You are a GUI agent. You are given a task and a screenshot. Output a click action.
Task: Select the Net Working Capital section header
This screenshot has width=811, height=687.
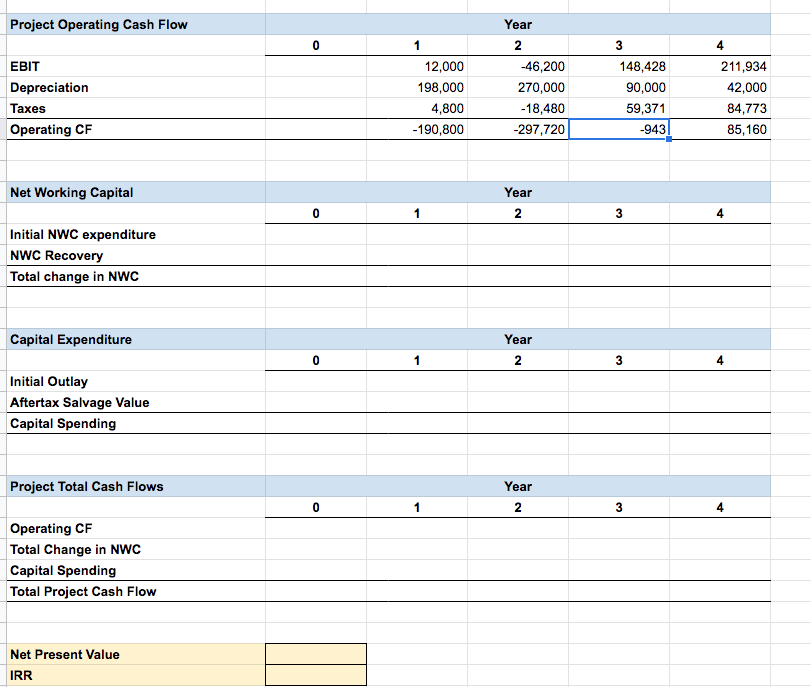136,192
